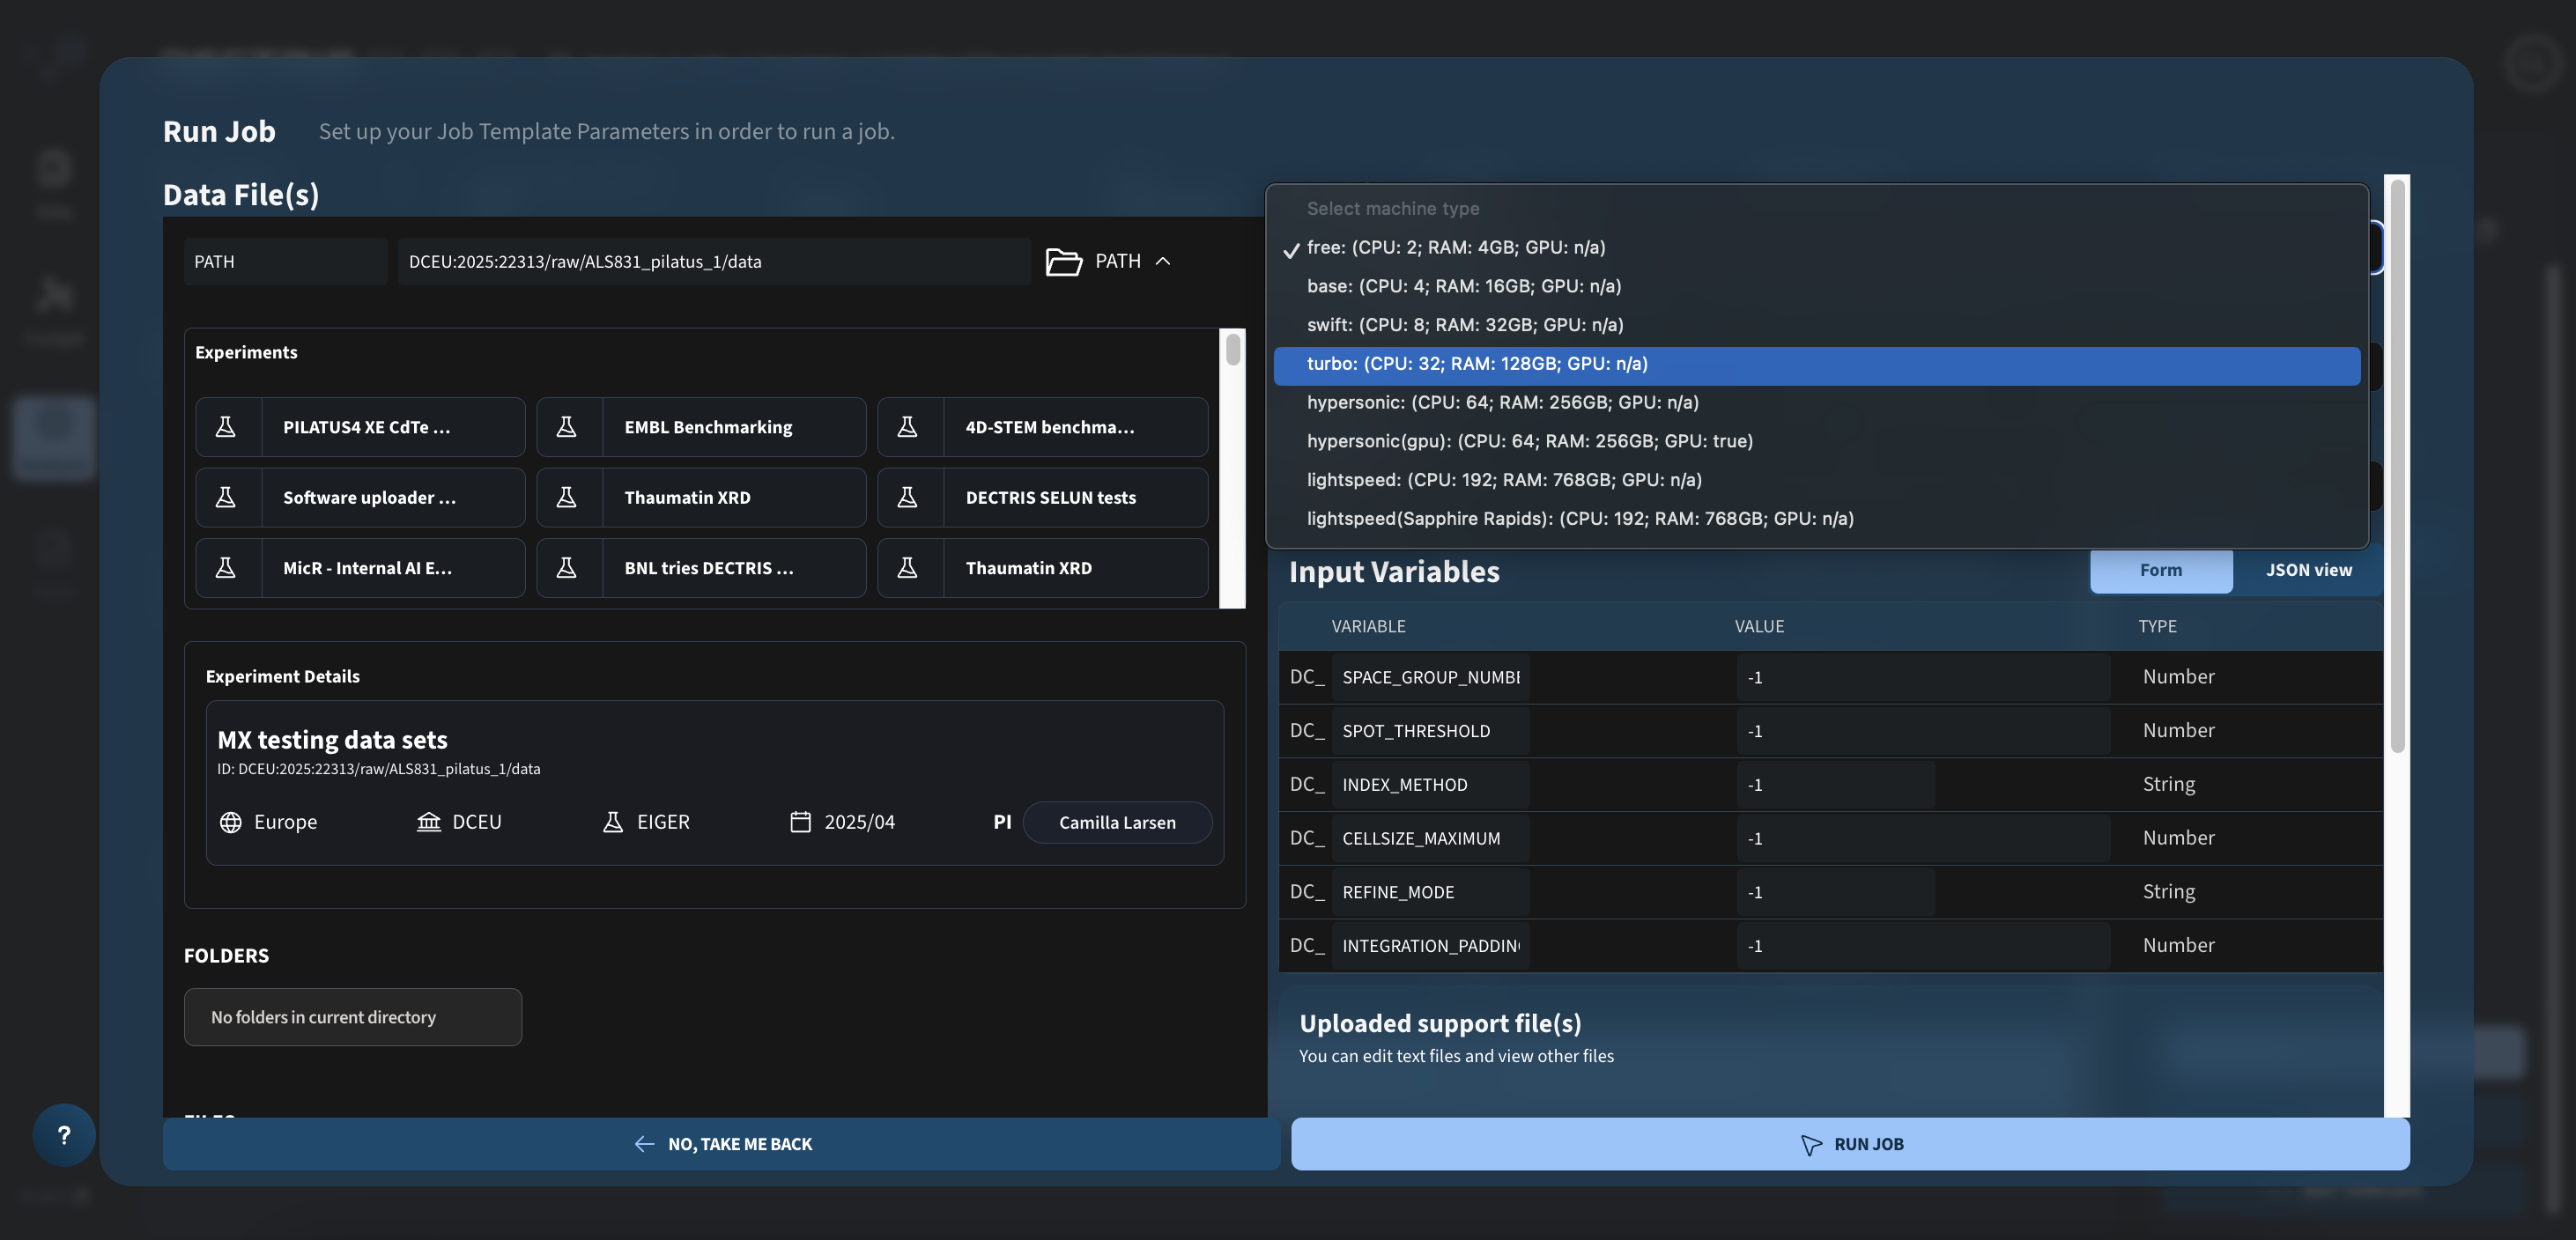
Task: Open MicR - Internal AI experiment
Action: click(360, 568)
